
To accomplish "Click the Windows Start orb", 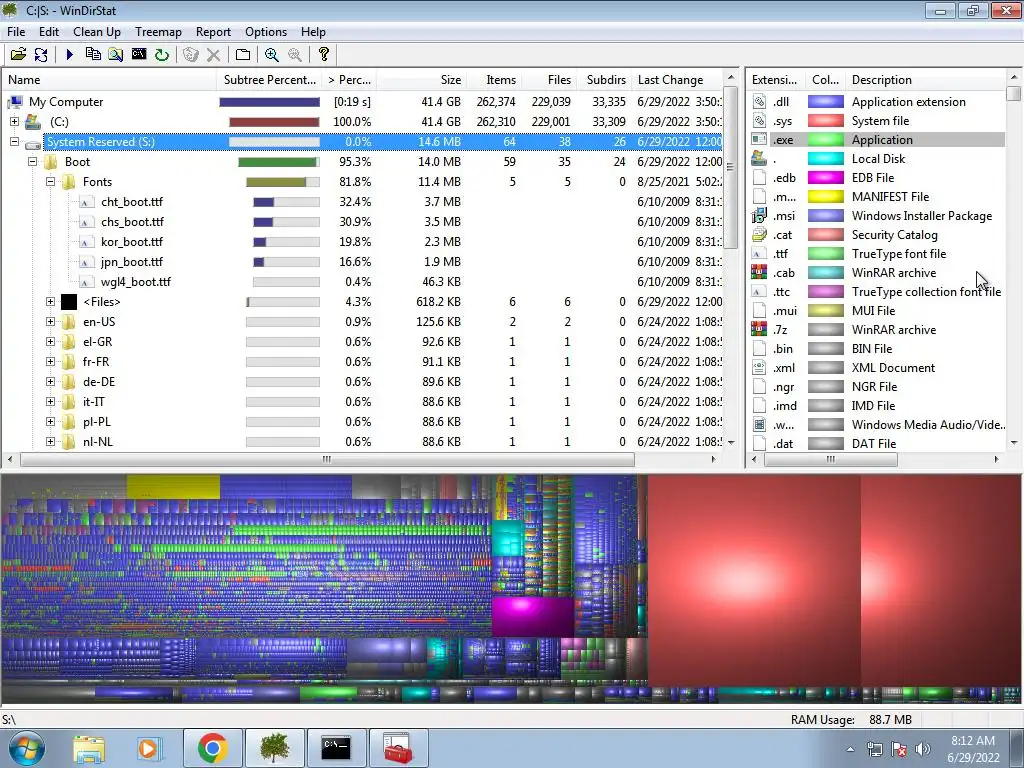I will point(26,748).
